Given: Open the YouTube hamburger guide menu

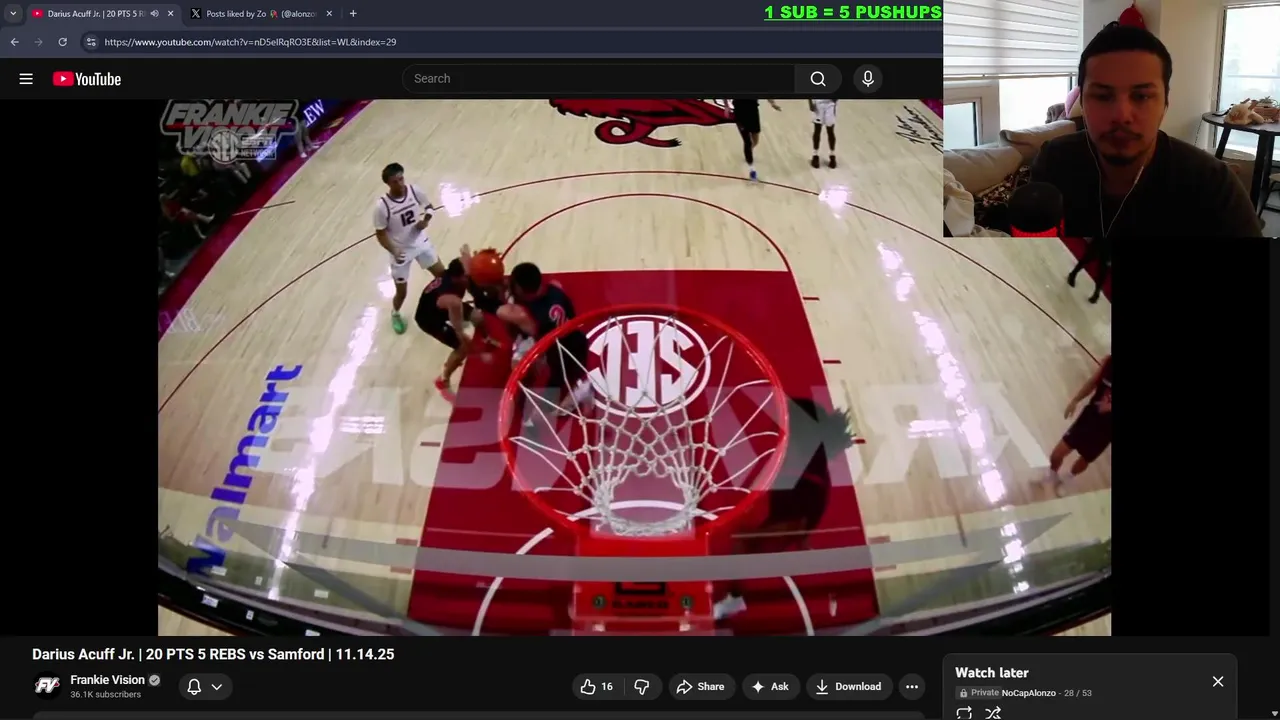Looking at the screenshot, I should [26, 79].
